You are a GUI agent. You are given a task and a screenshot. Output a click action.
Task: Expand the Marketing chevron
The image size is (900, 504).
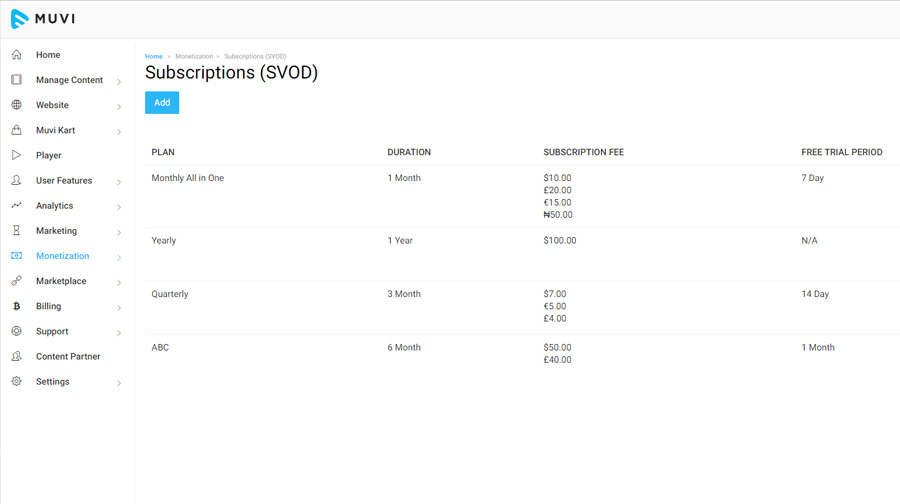[119, 232]
